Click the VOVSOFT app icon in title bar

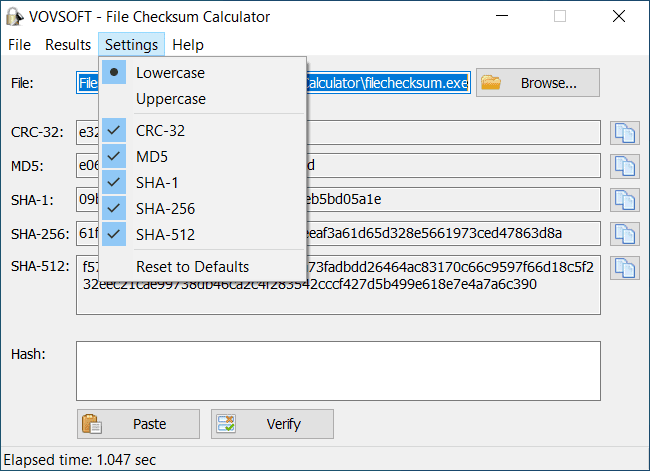(x=15, y=17)
